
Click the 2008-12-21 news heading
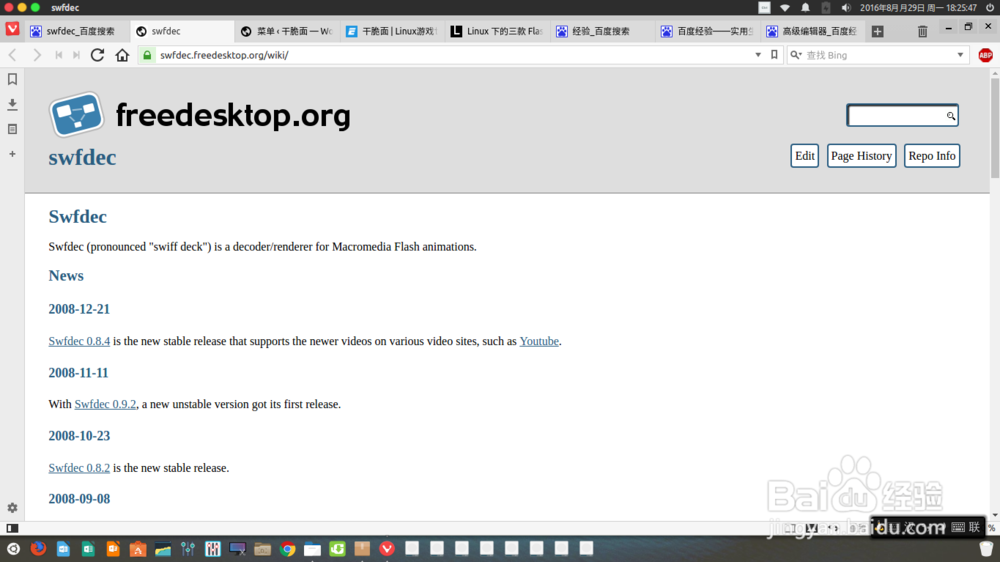click(x=79, y=309)
